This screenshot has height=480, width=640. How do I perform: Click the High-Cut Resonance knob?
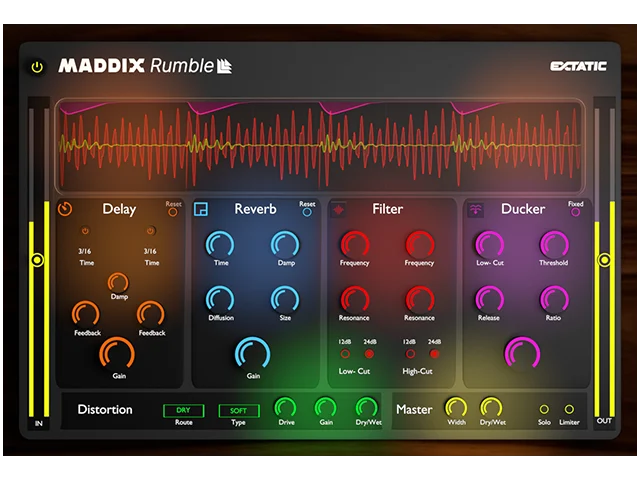coord(420,300)
